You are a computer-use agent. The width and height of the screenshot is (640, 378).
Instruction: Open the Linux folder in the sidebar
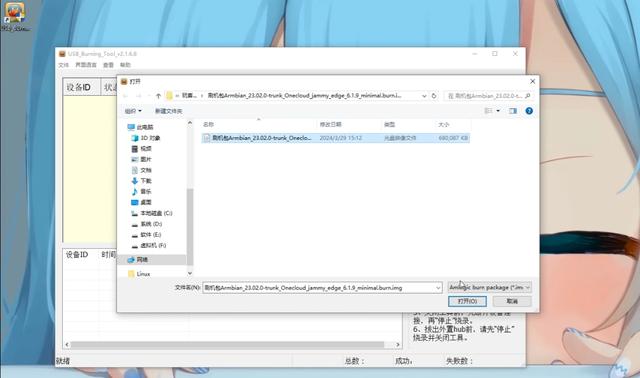[x=139, y=274]
